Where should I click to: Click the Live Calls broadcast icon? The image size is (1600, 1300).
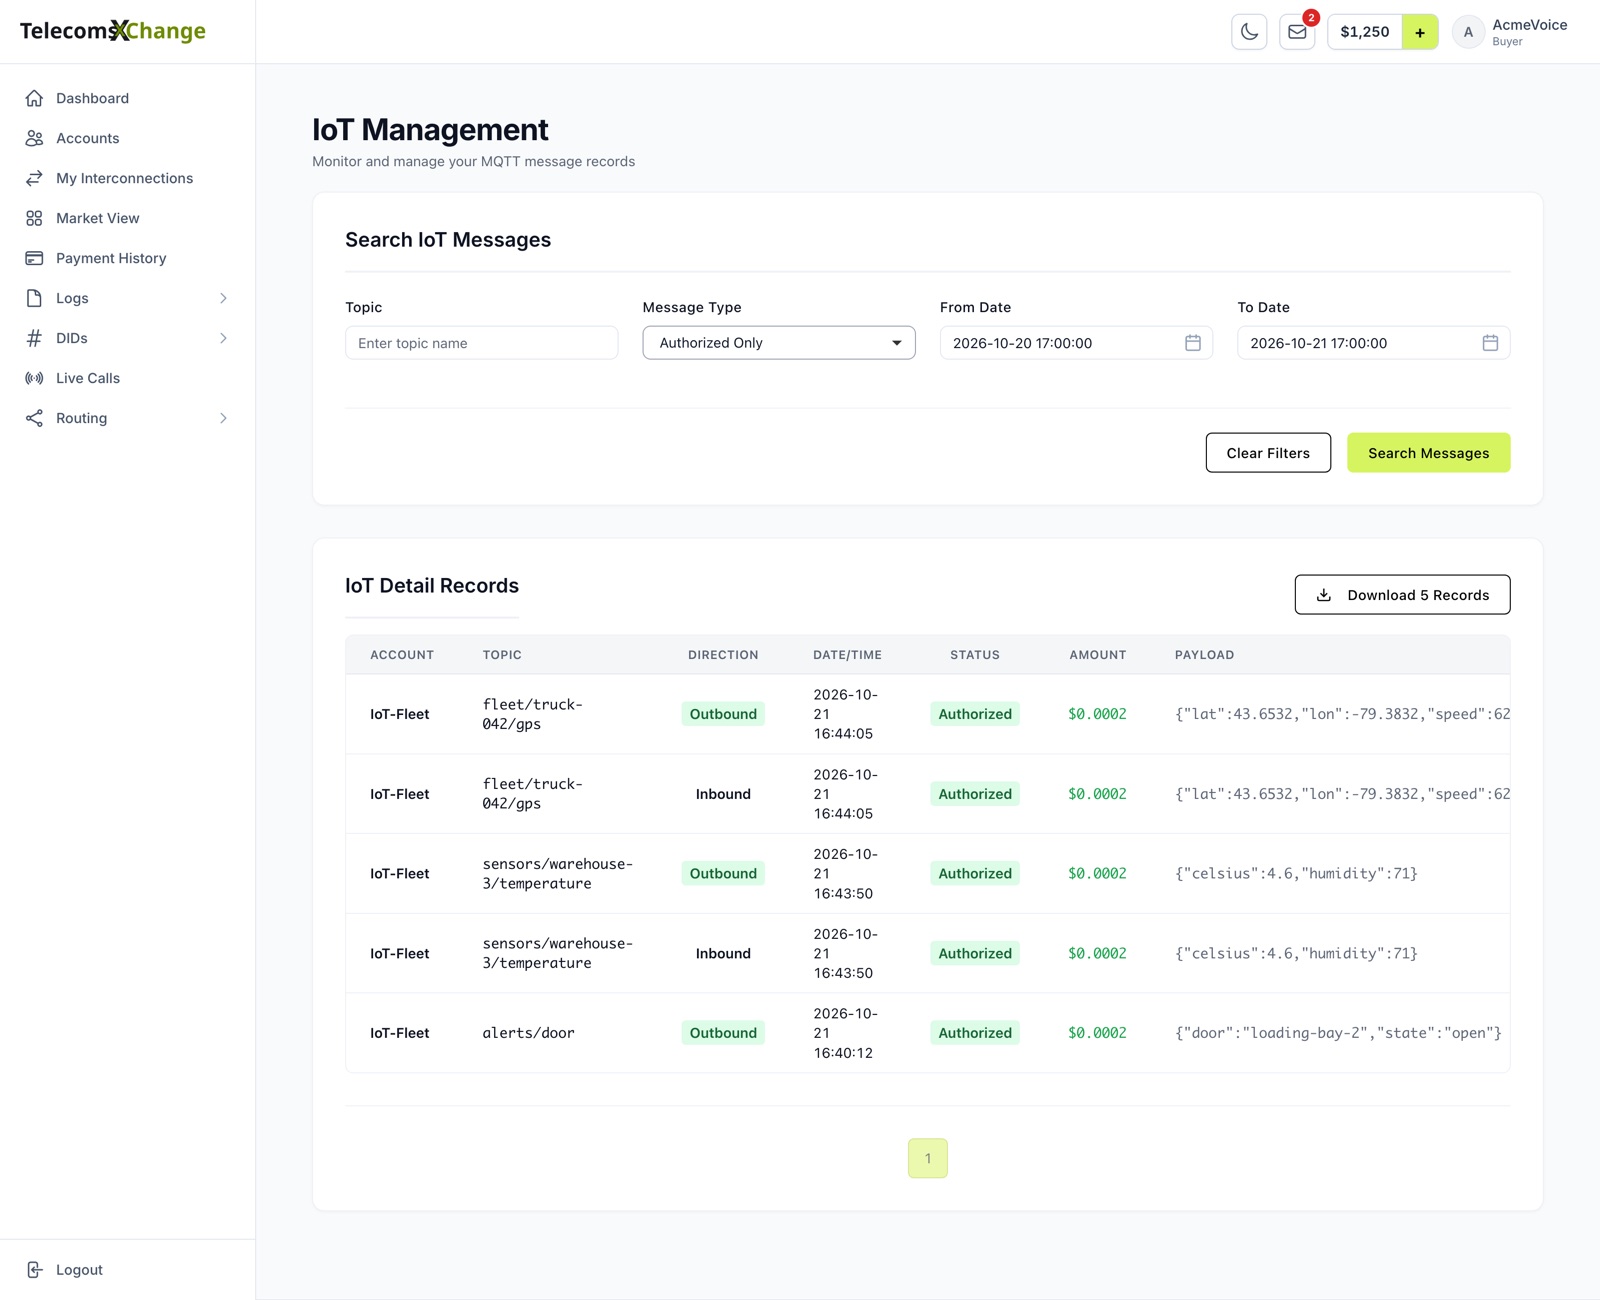click(x=34, y=378)
